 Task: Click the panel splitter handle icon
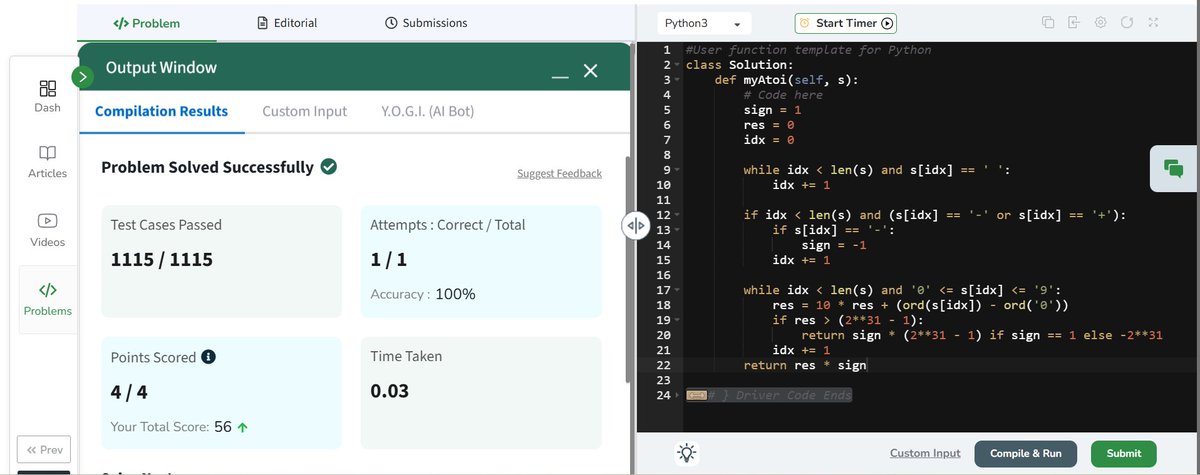coord(636,226)
